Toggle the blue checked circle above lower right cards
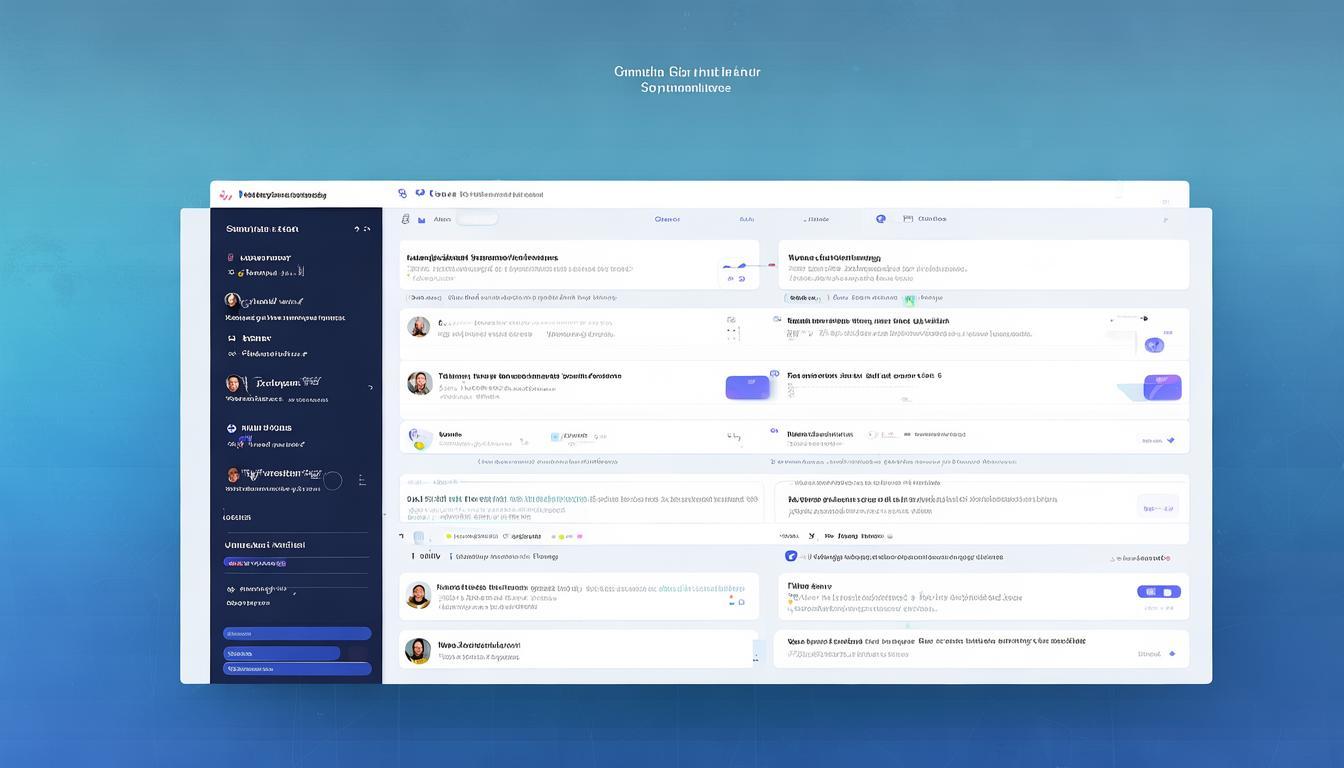Screen dimensions: 1344x768 coord(791,556)
